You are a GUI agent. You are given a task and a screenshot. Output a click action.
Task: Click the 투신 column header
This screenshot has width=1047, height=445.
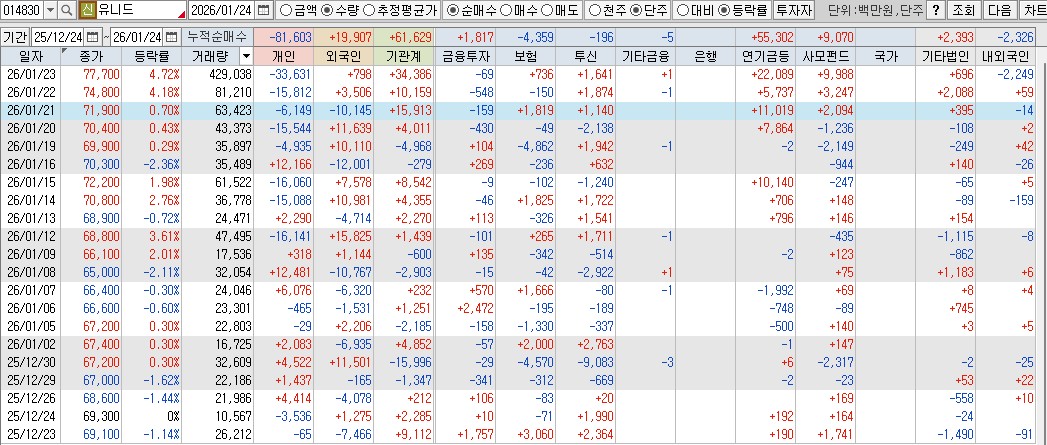(x=585, y=57)
